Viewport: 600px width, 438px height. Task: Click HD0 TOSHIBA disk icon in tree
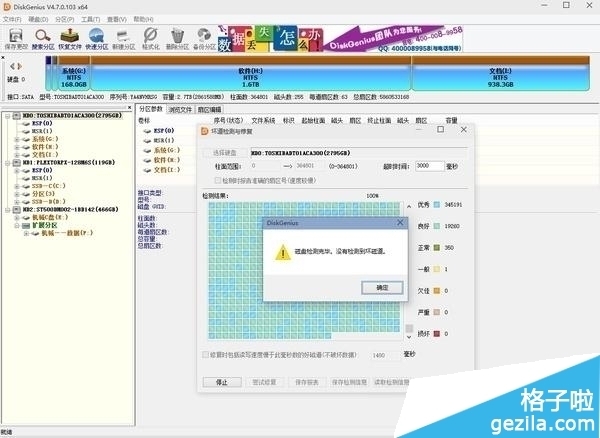(x=17, y=116)
